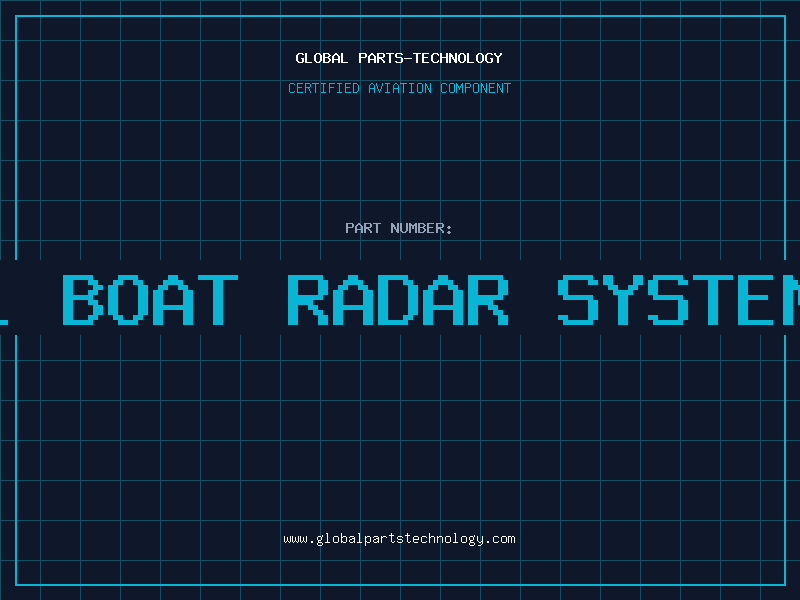Click the word GLOBAL in the header

[x=322, y=58]
